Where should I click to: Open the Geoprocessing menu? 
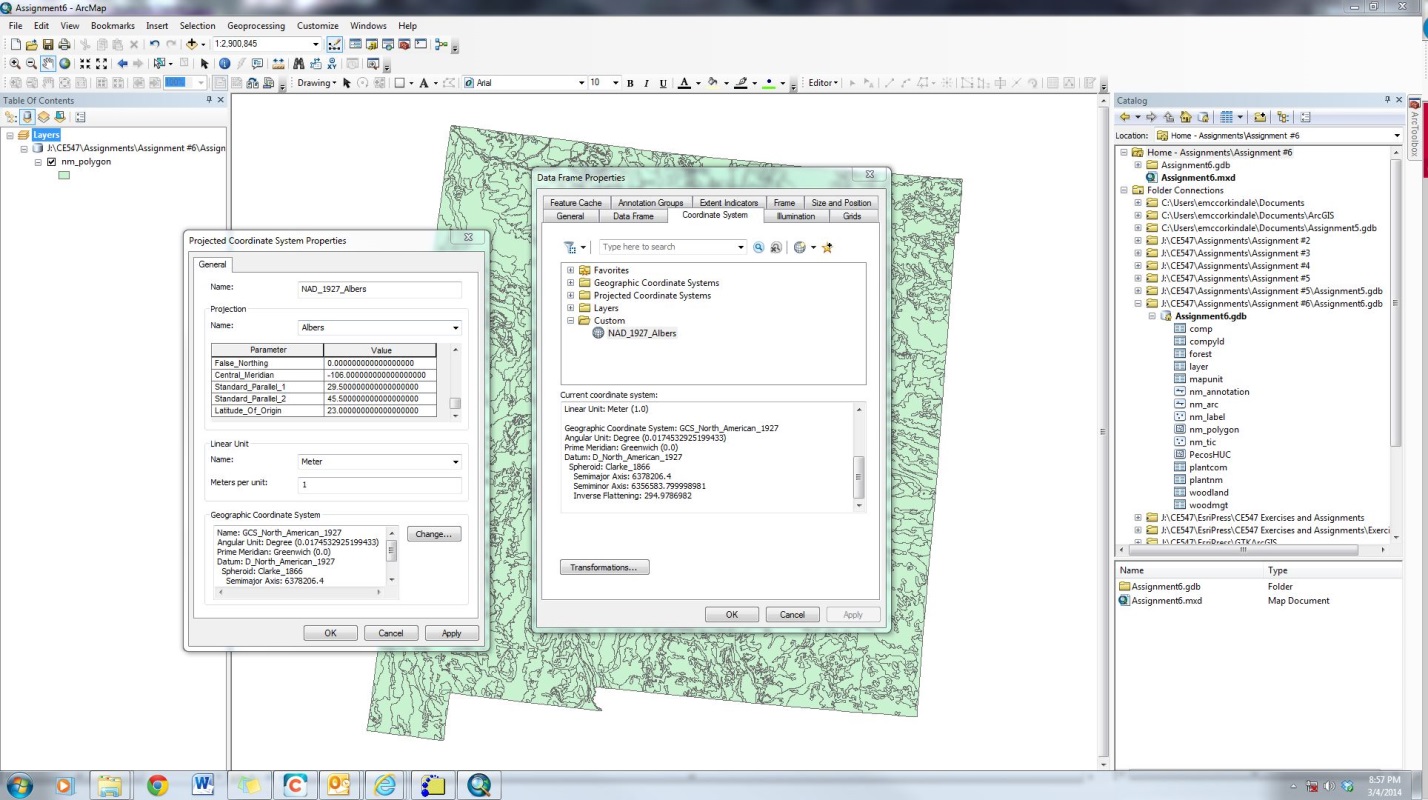click(256, 25)
